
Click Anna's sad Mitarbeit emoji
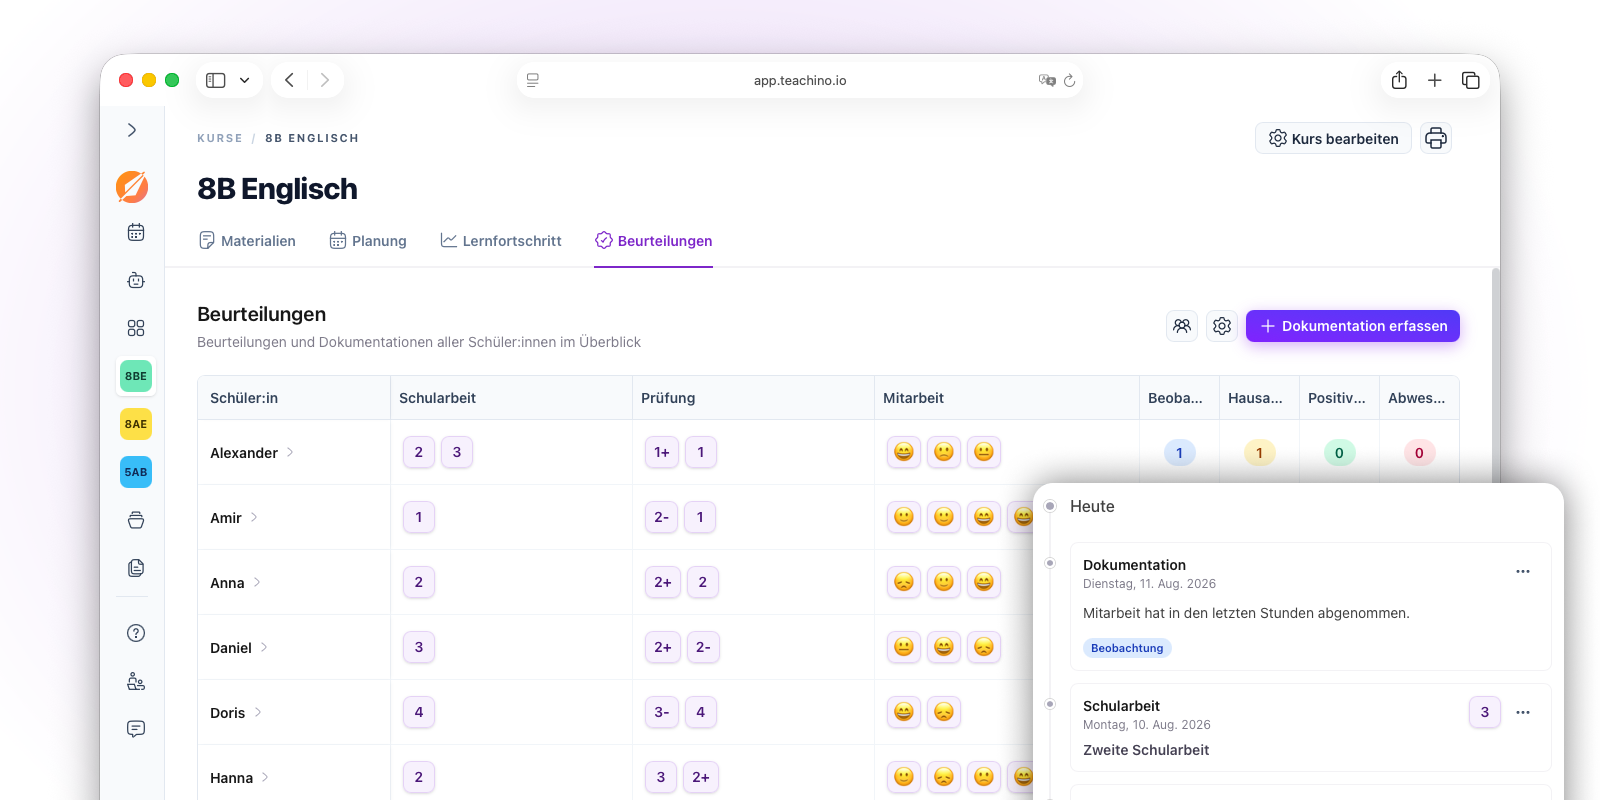[904, 582]
